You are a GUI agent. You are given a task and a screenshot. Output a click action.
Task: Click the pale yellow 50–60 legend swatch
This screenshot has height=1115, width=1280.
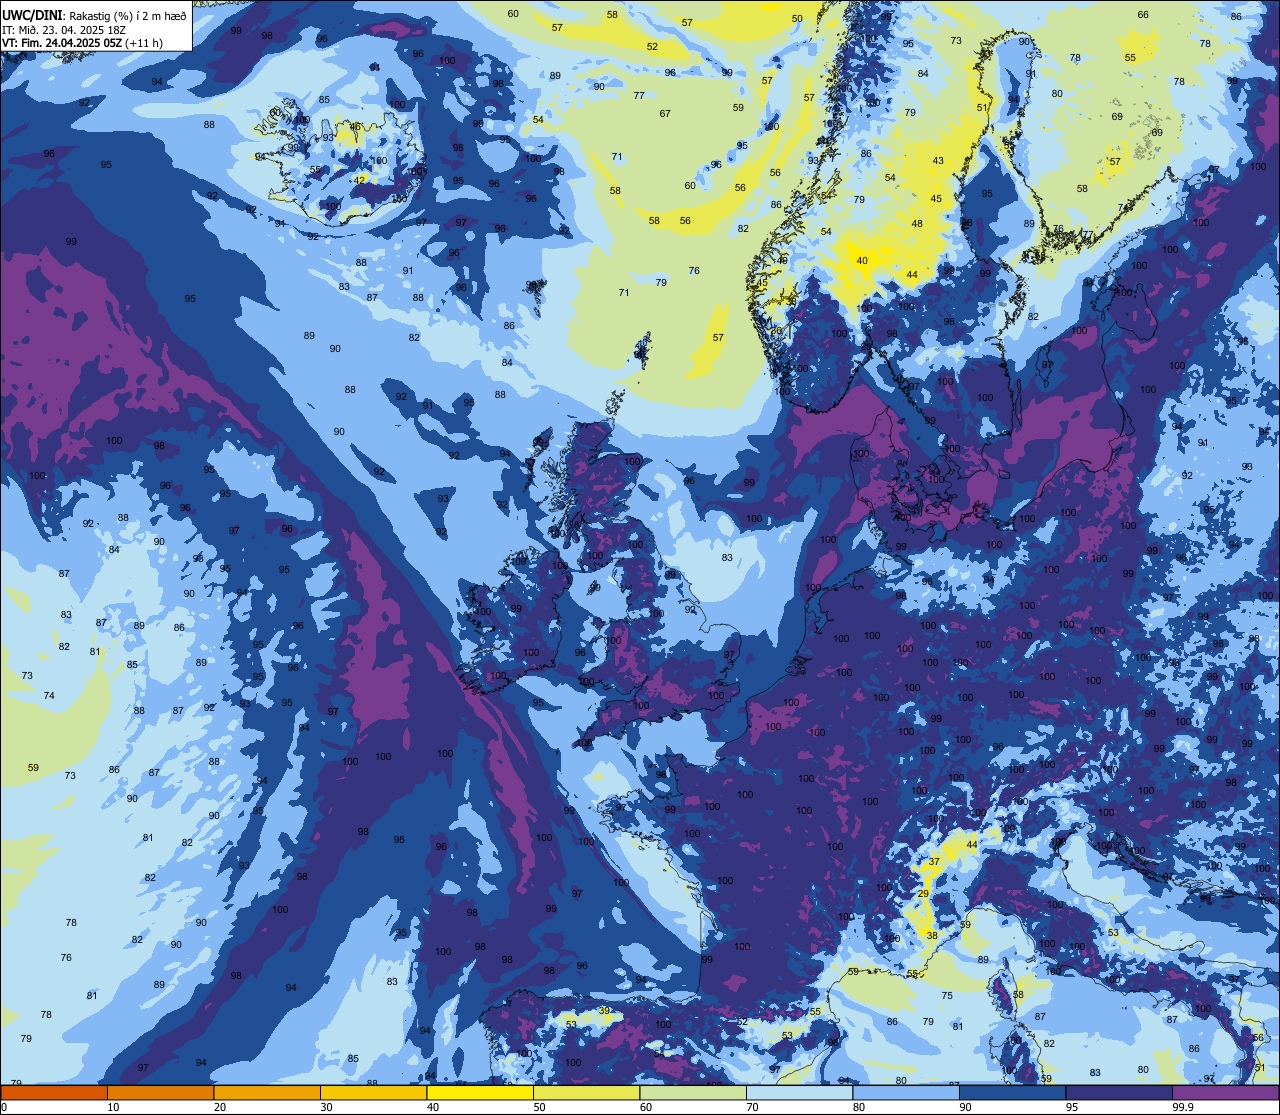(586, 1092)
